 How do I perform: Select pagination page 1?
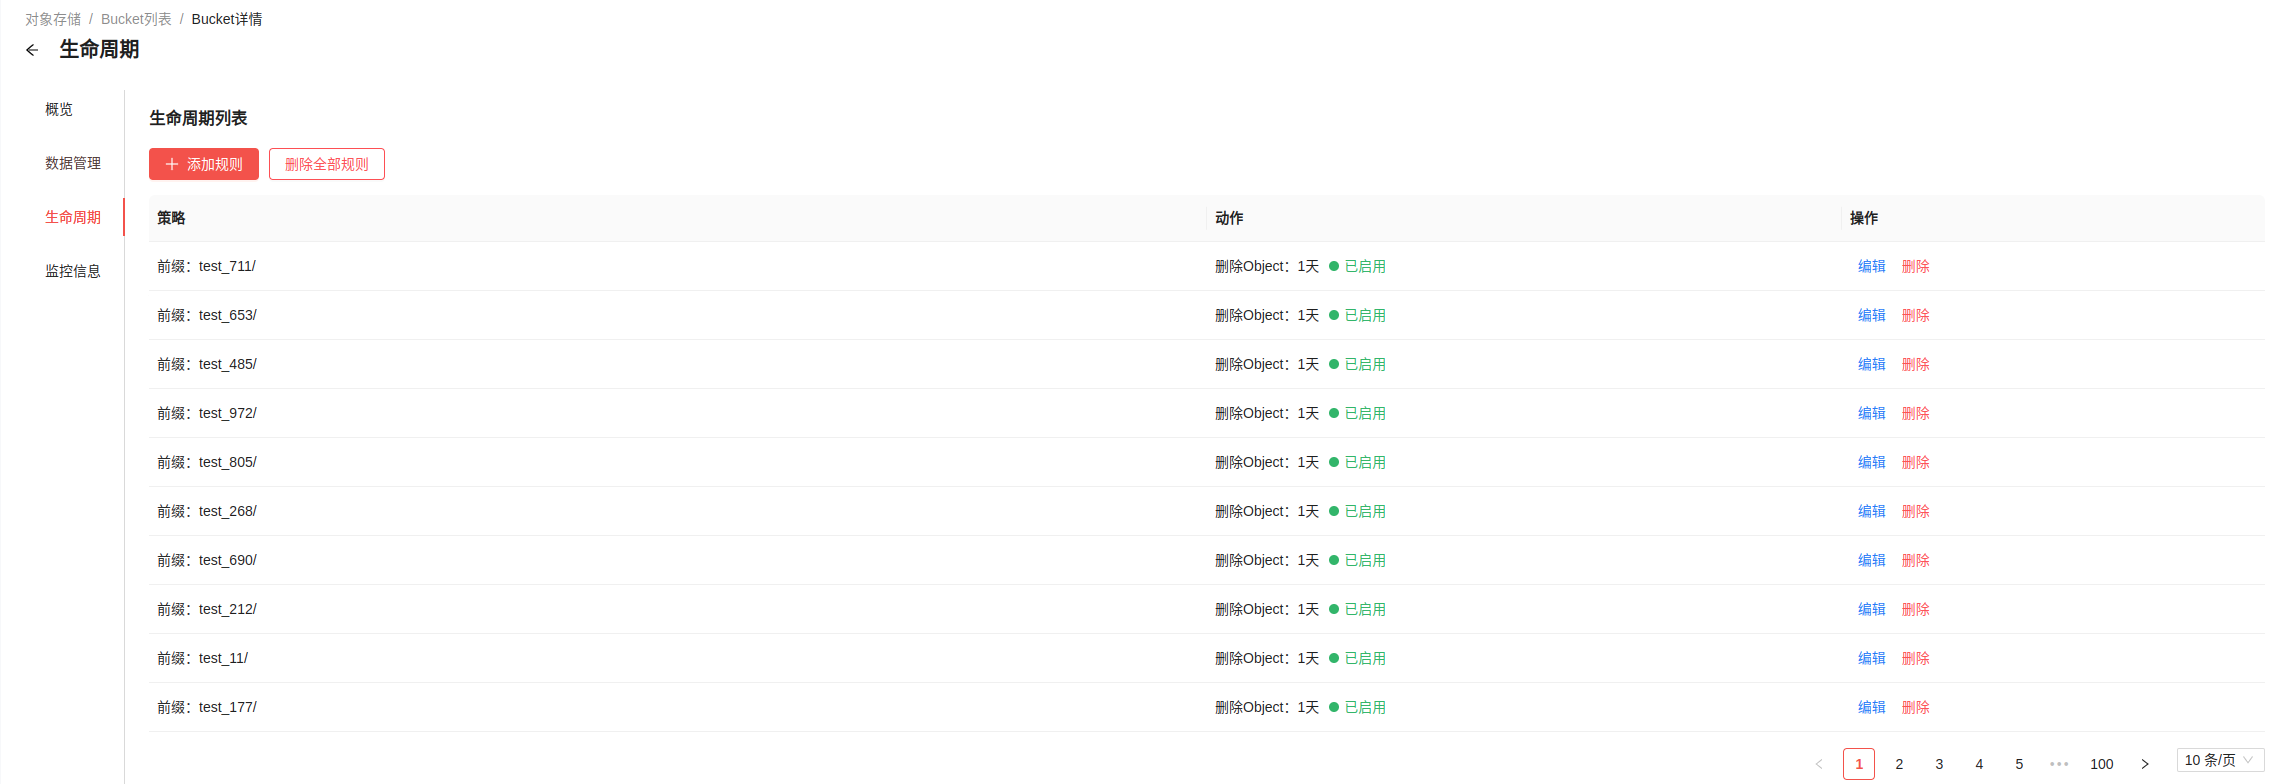point(1859,764)
